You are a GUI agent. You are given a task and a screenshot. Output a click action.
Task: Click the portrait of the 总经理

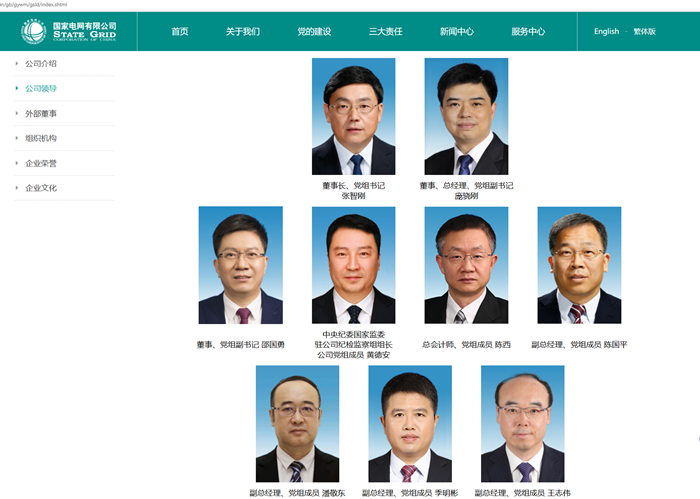point(466,116)
